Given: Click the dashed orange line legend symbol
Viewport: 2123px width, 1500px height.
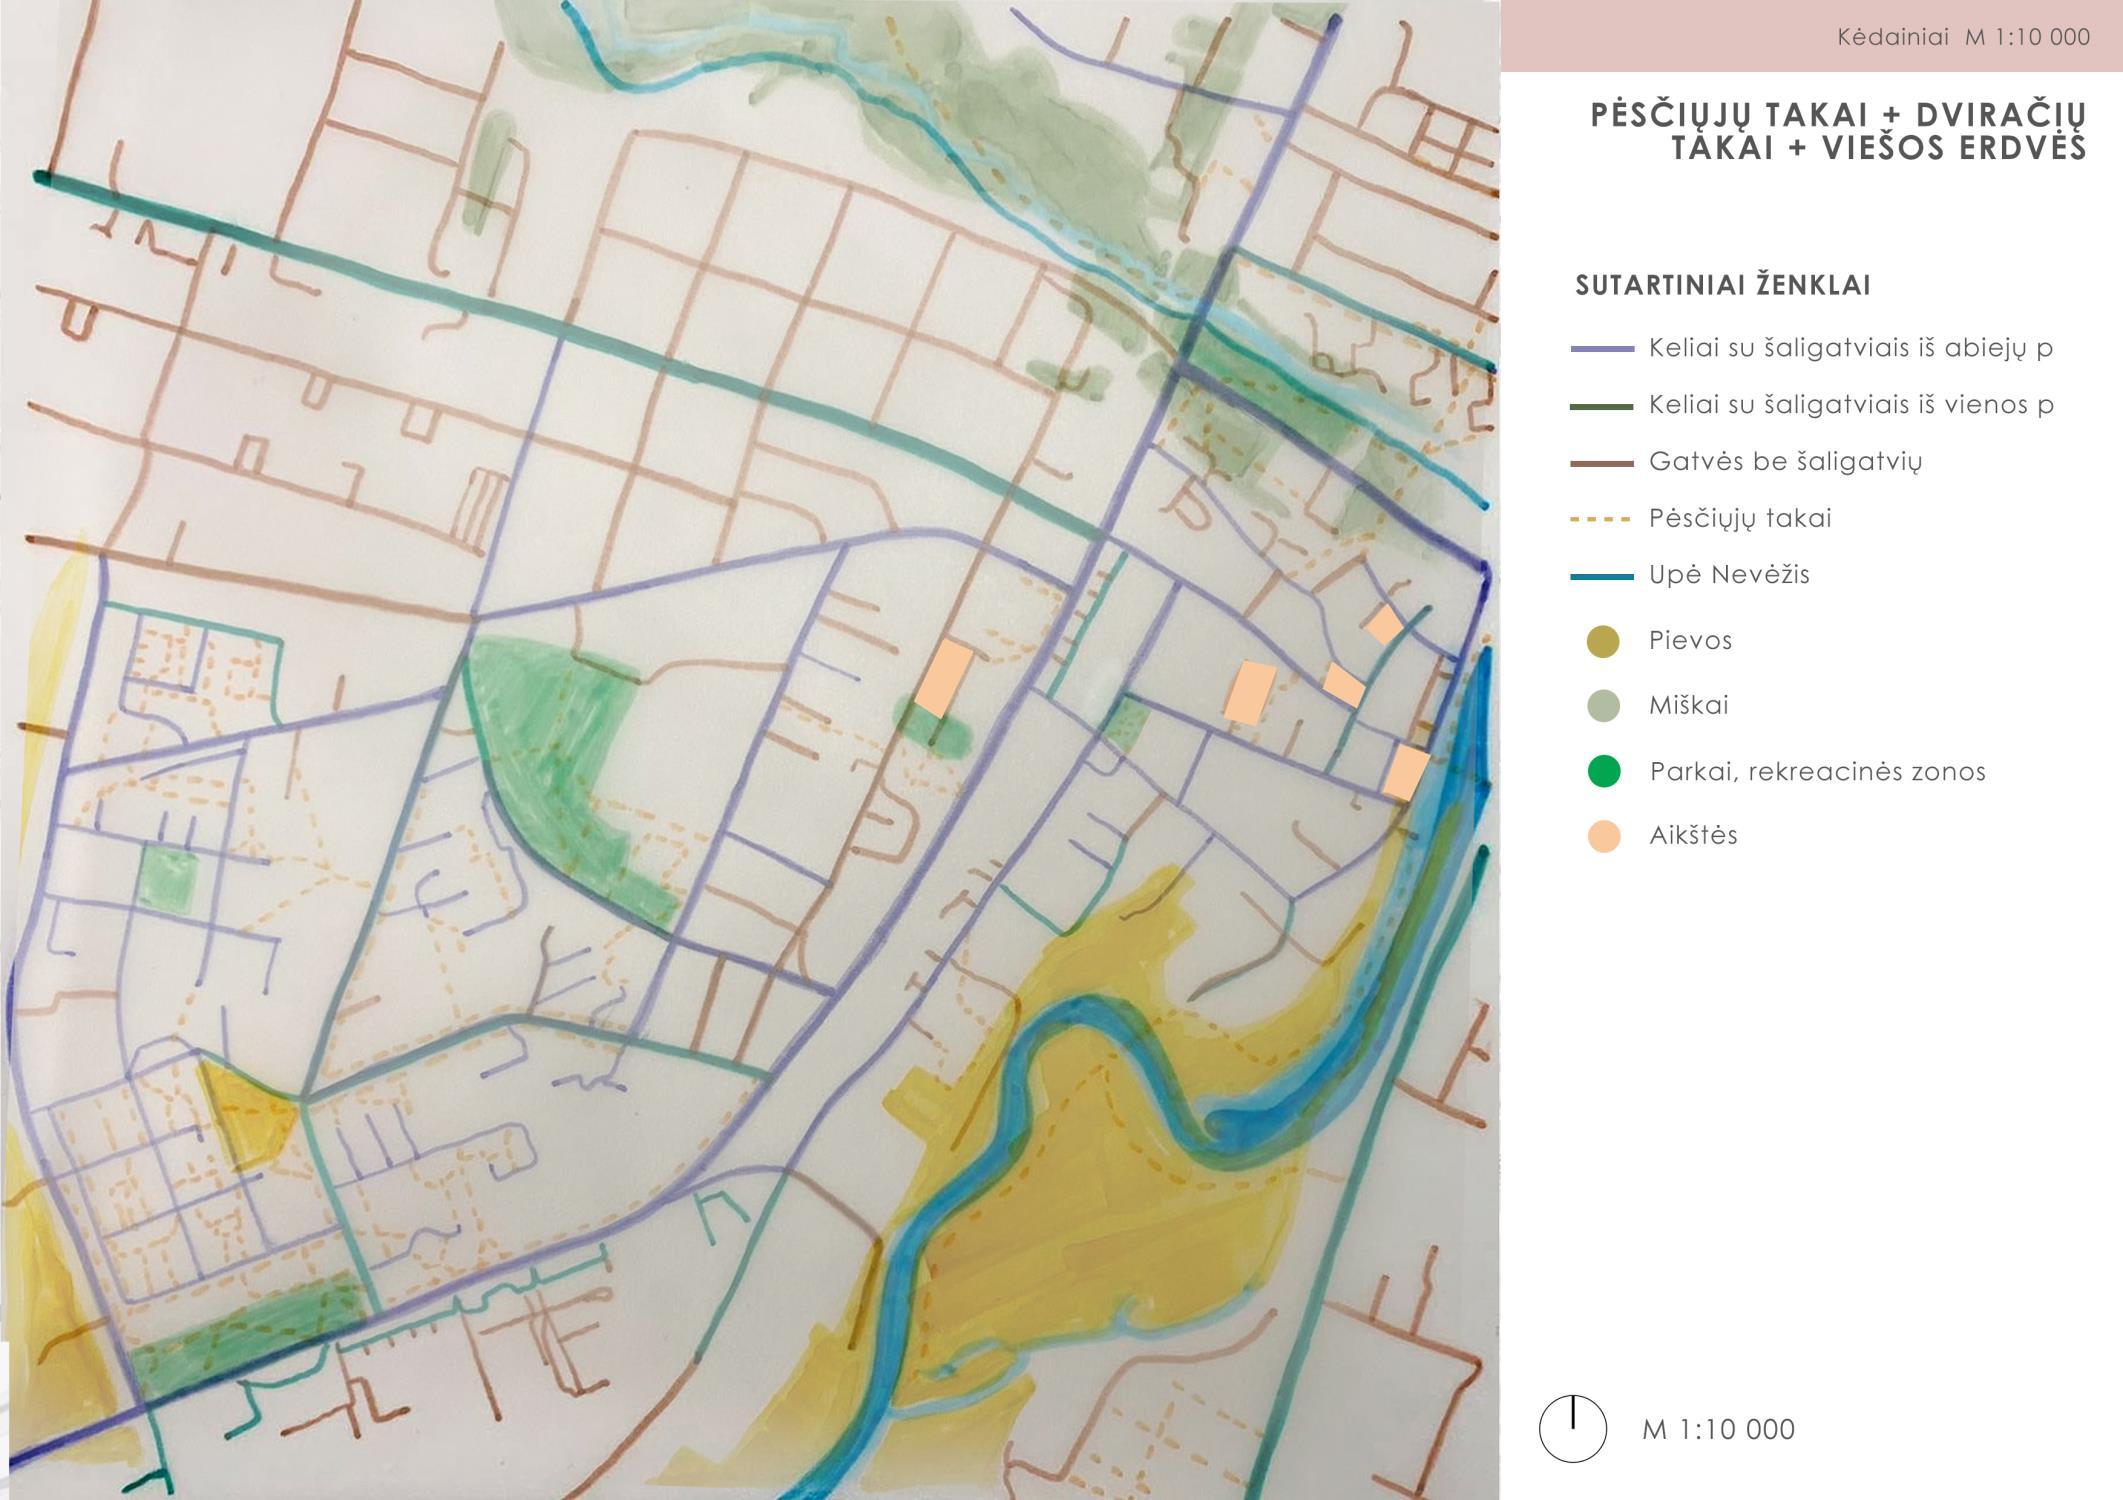Looking at the screenshot, I should coord(1601,520).
